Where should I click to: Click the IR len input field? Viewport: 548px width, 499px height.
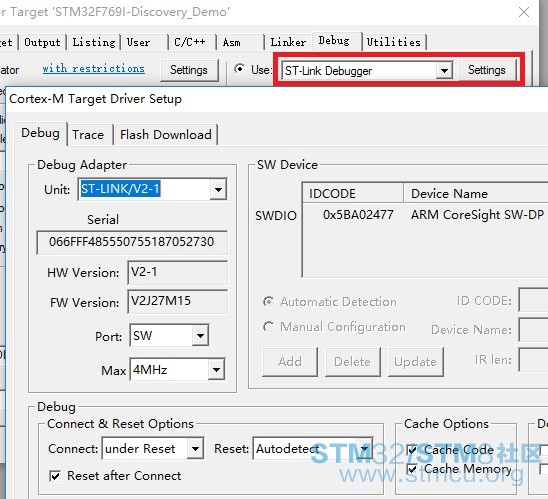[x=533, y=360]
